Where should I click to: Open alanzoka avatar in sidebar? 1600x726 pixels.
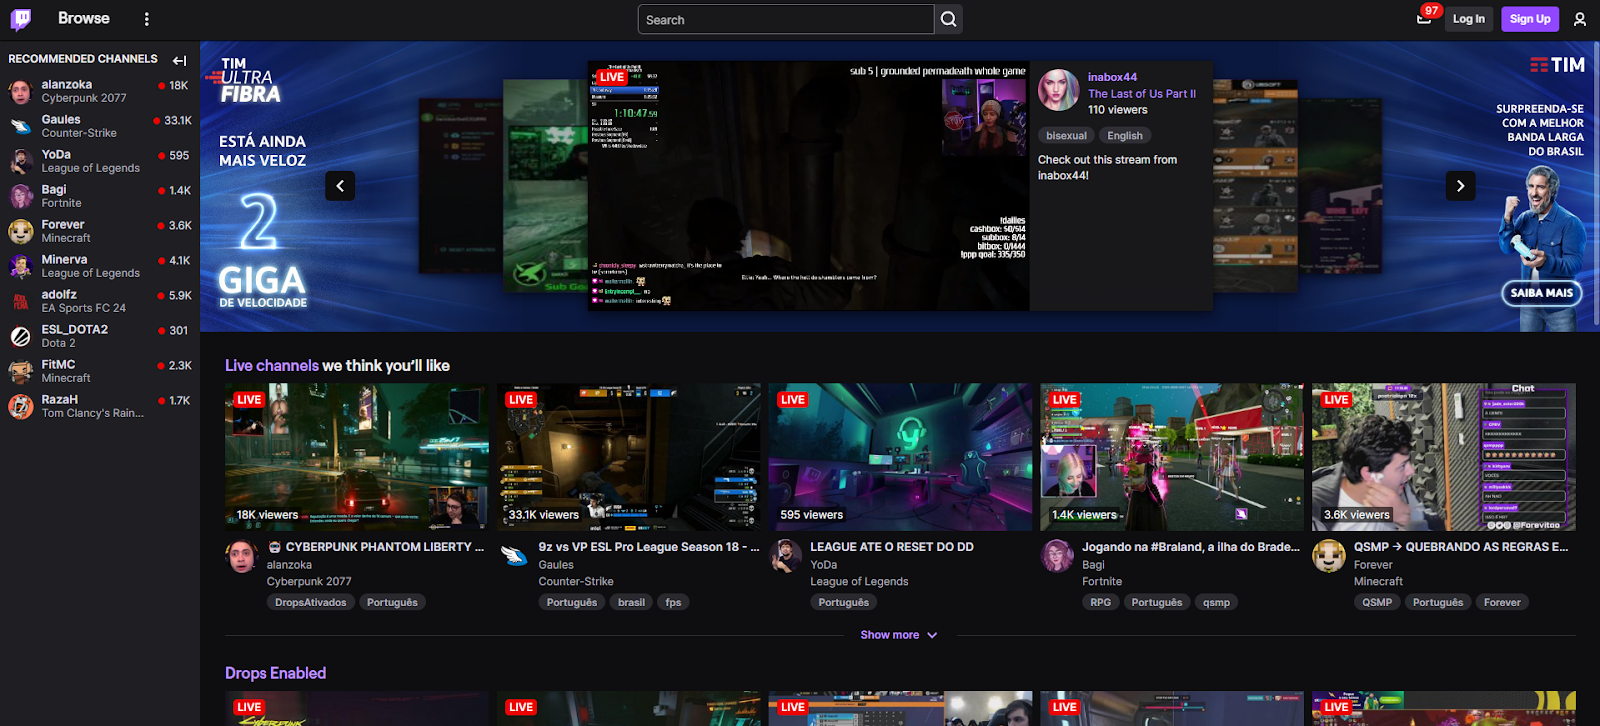[21, 91]
